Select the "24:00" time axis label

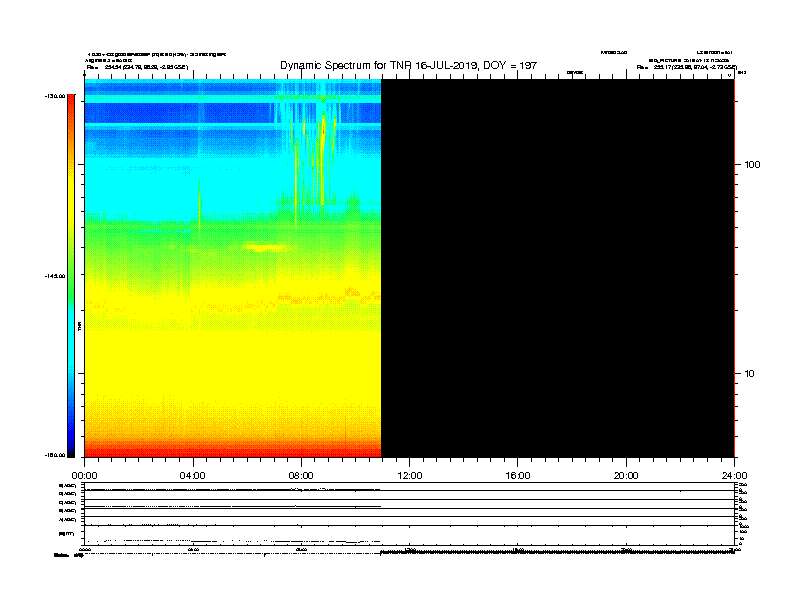pos(734,476)
